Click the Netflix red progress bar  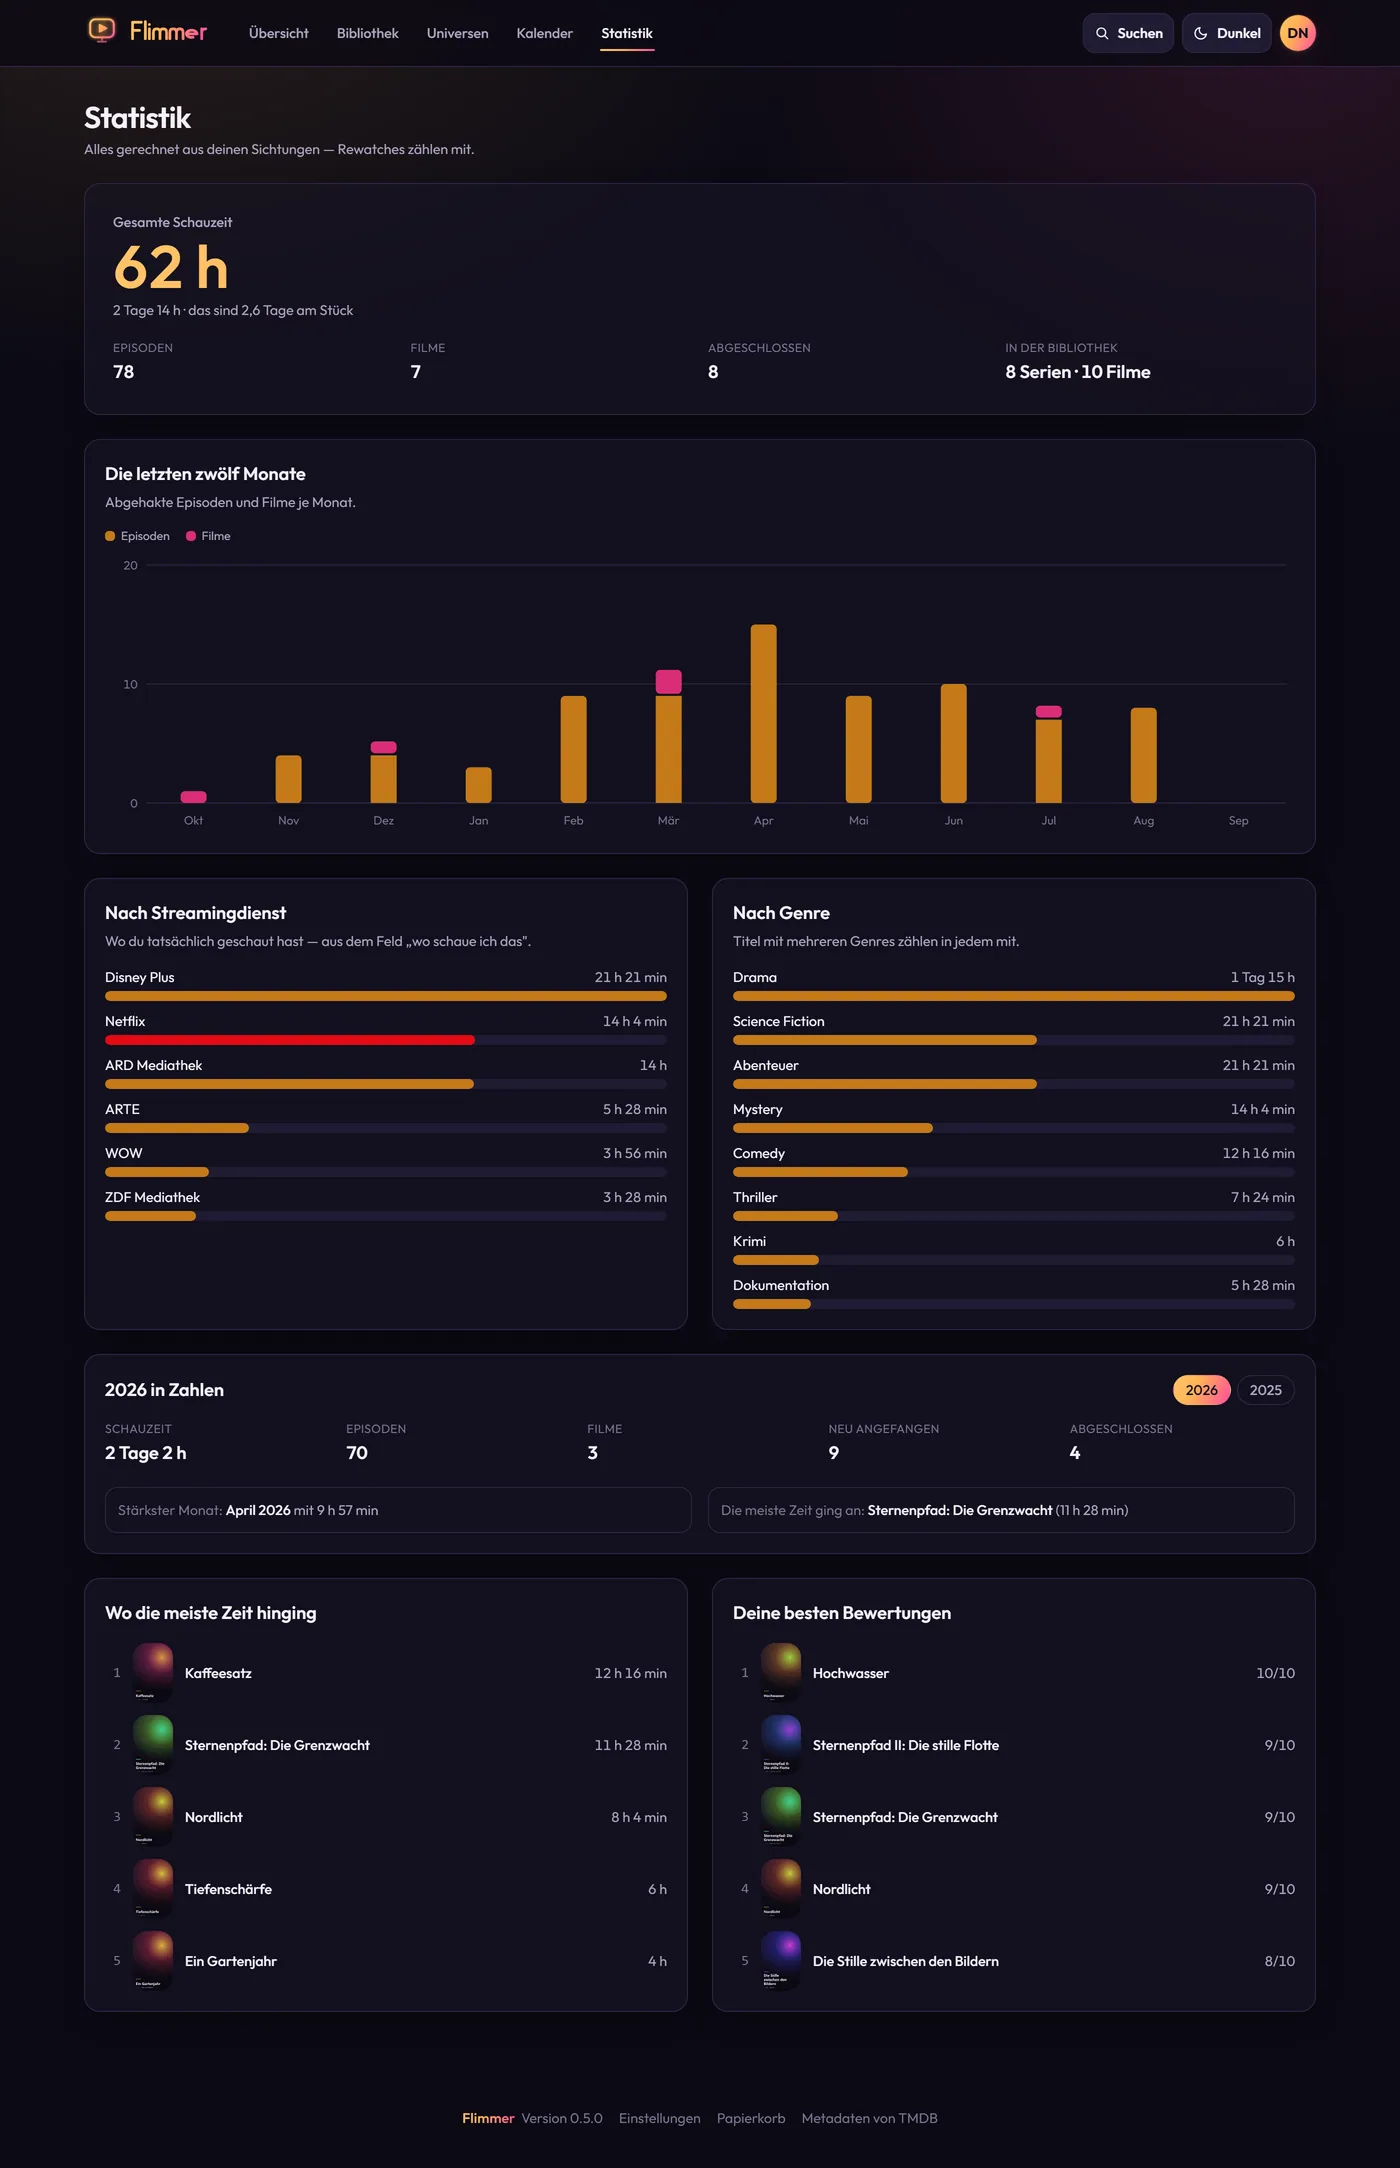tap(290, 1040)
